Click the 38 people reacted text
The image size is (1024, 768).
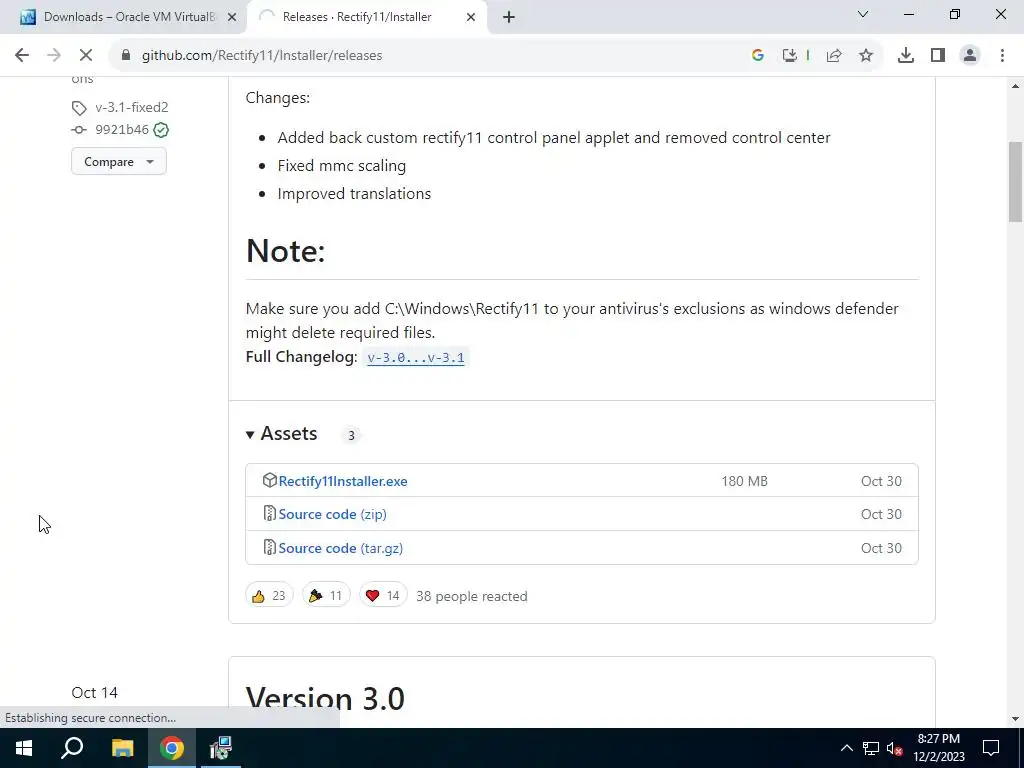tap(472, 596)
